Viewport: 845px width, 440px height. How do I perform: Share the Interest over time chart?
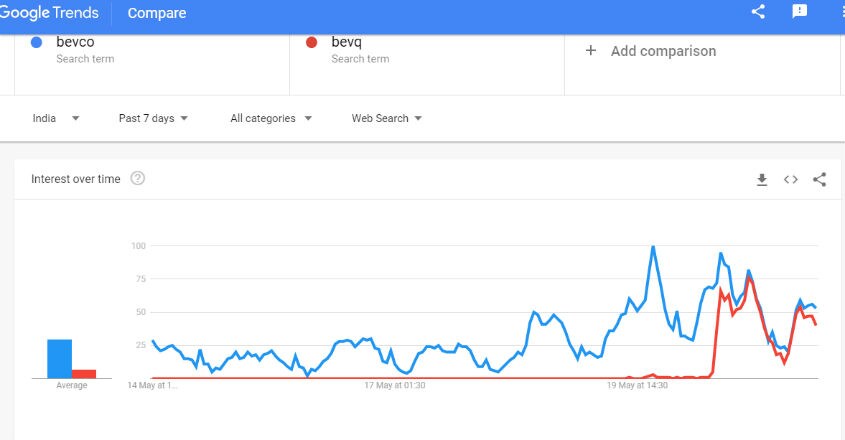click(x=820, y=180)
